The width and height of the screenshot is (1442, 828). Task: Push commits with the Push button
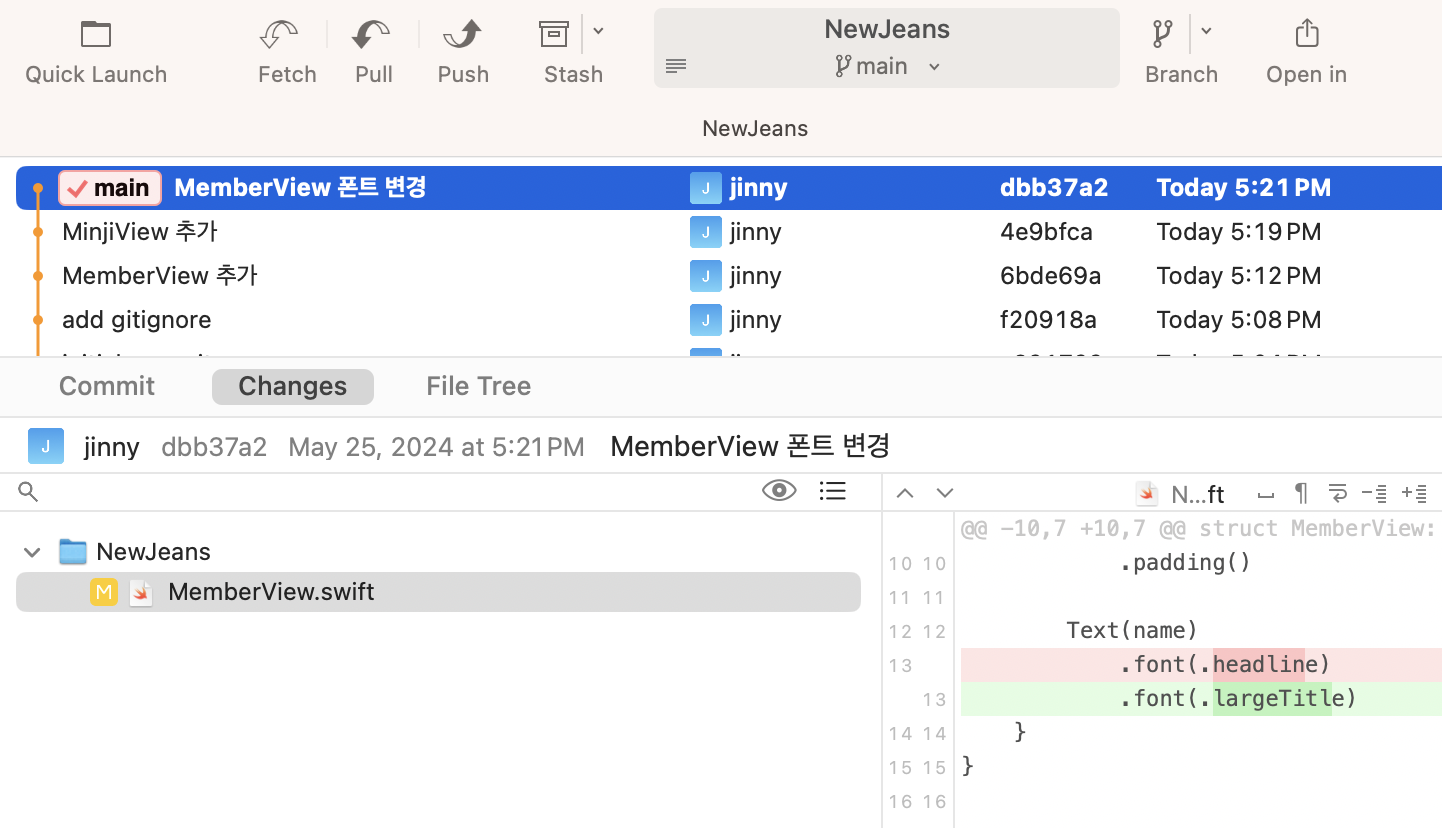point(463,52)
